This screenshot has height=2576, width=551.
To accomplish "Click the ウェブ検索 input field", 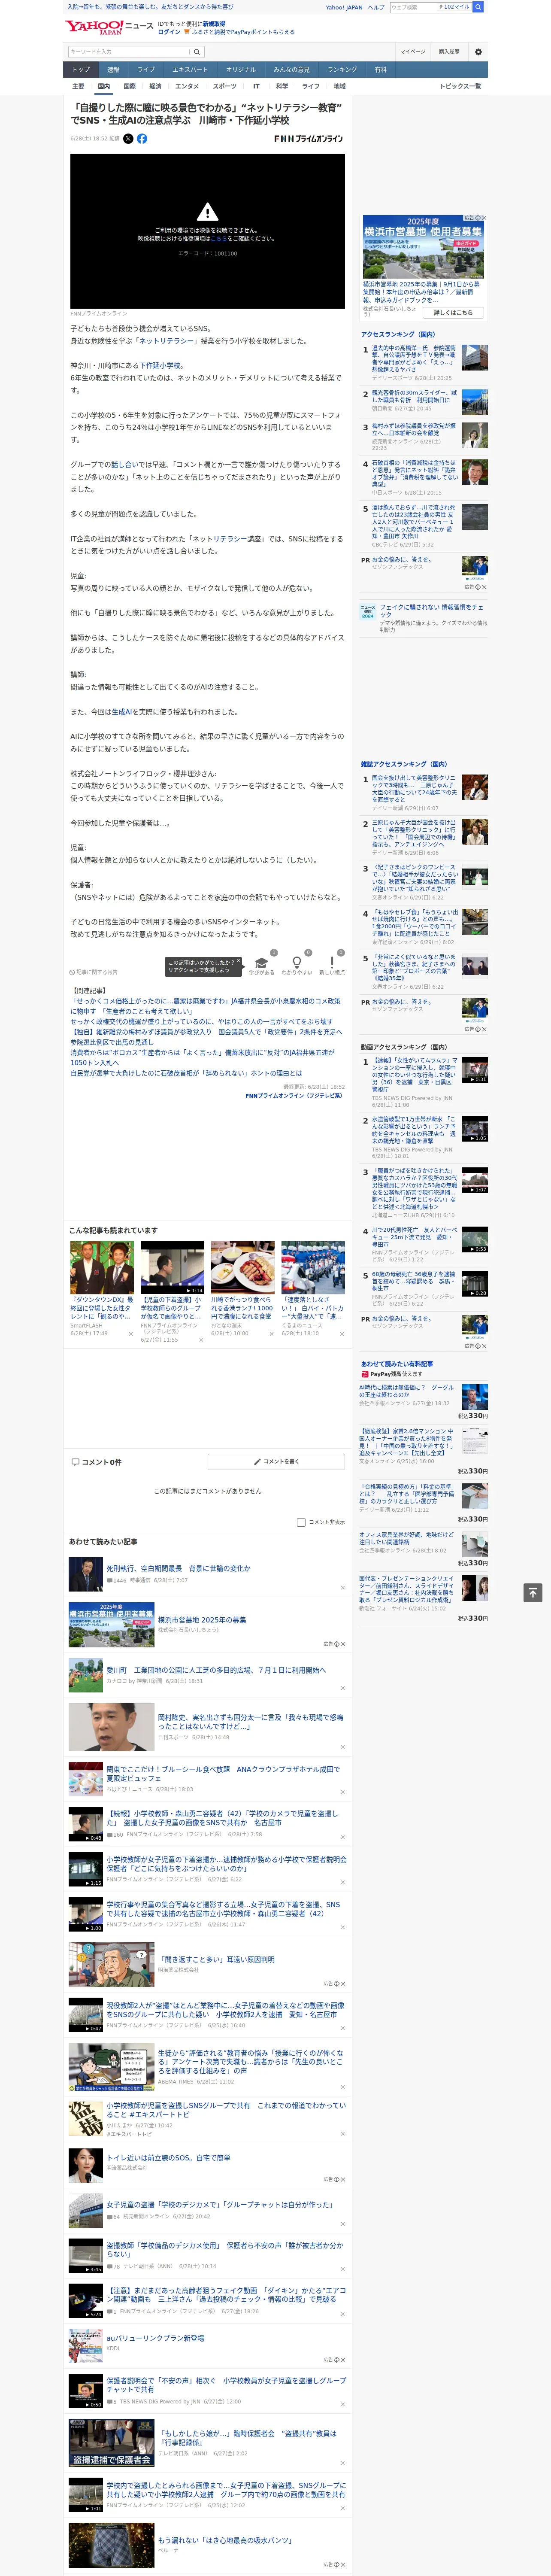I will (x=413, y=7).
